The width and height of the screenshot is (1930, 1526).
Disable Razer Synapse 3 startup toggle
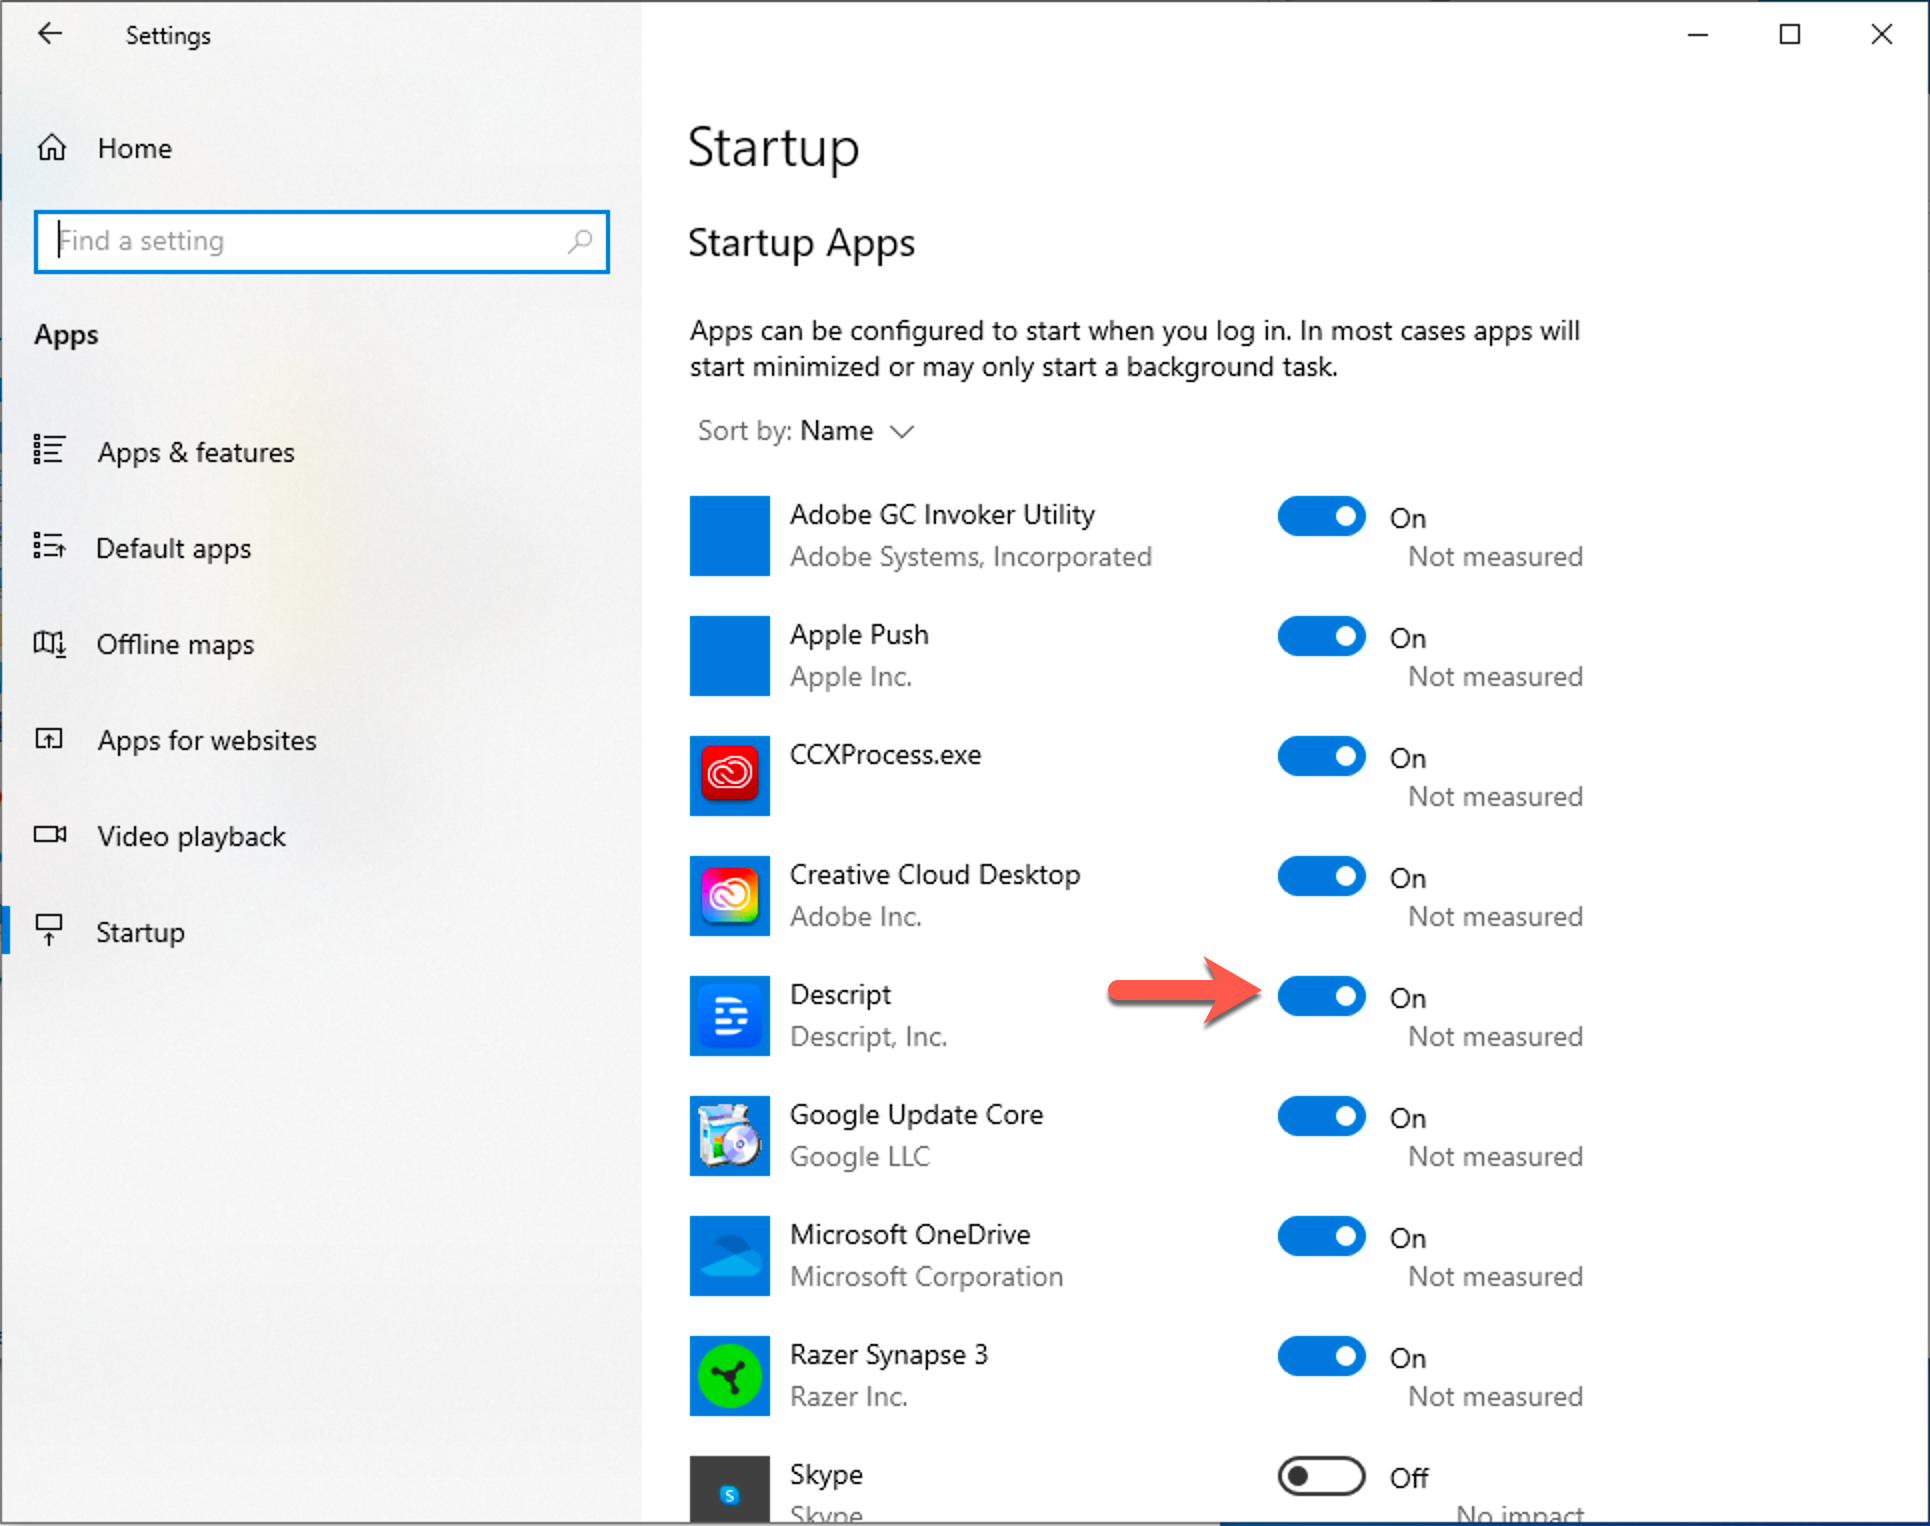point(1321,1357)
